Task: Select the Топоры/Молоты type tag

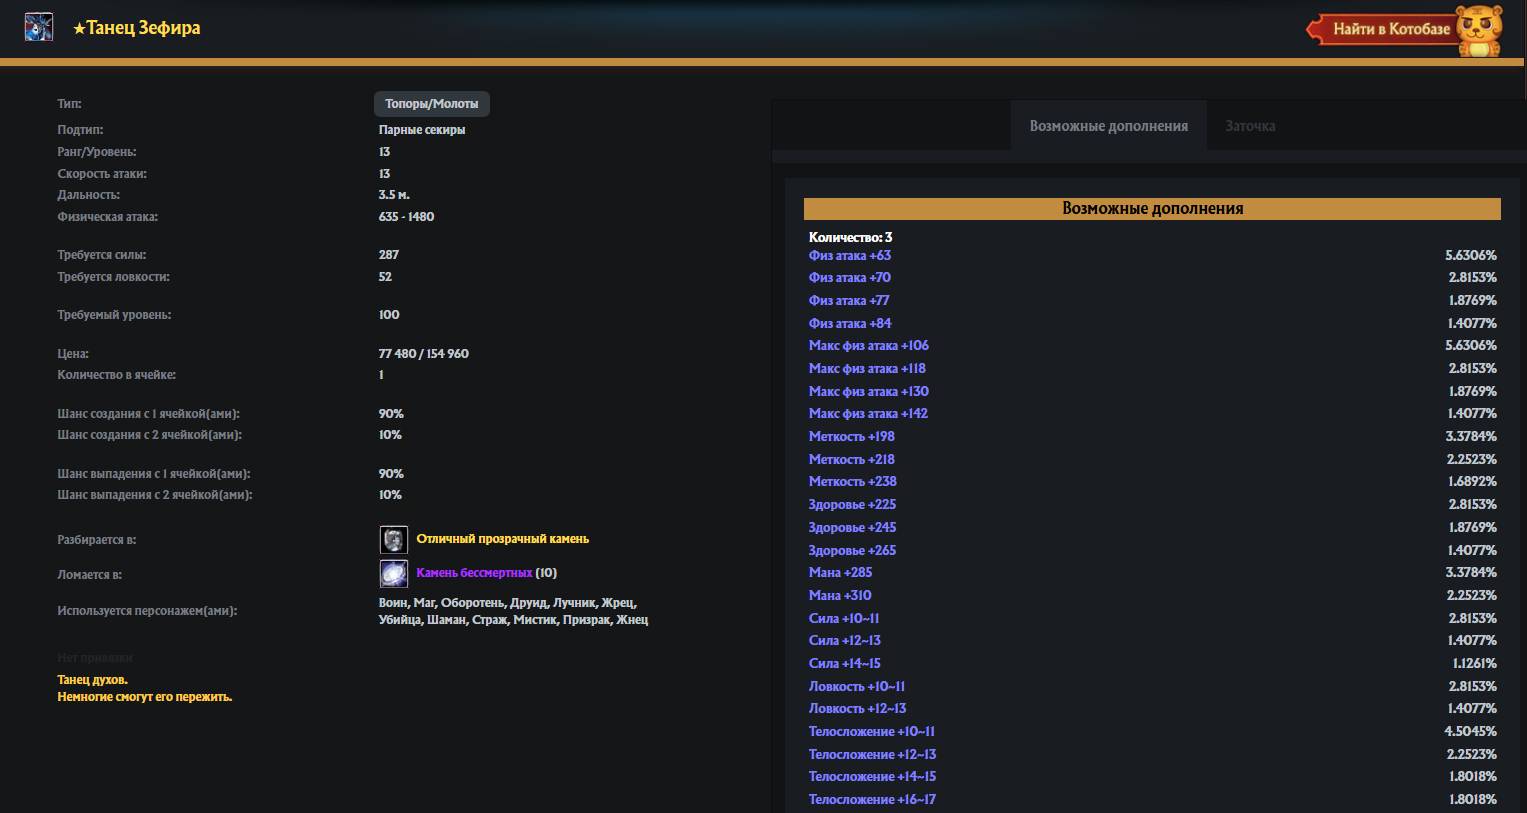Action: pos(431,104)
